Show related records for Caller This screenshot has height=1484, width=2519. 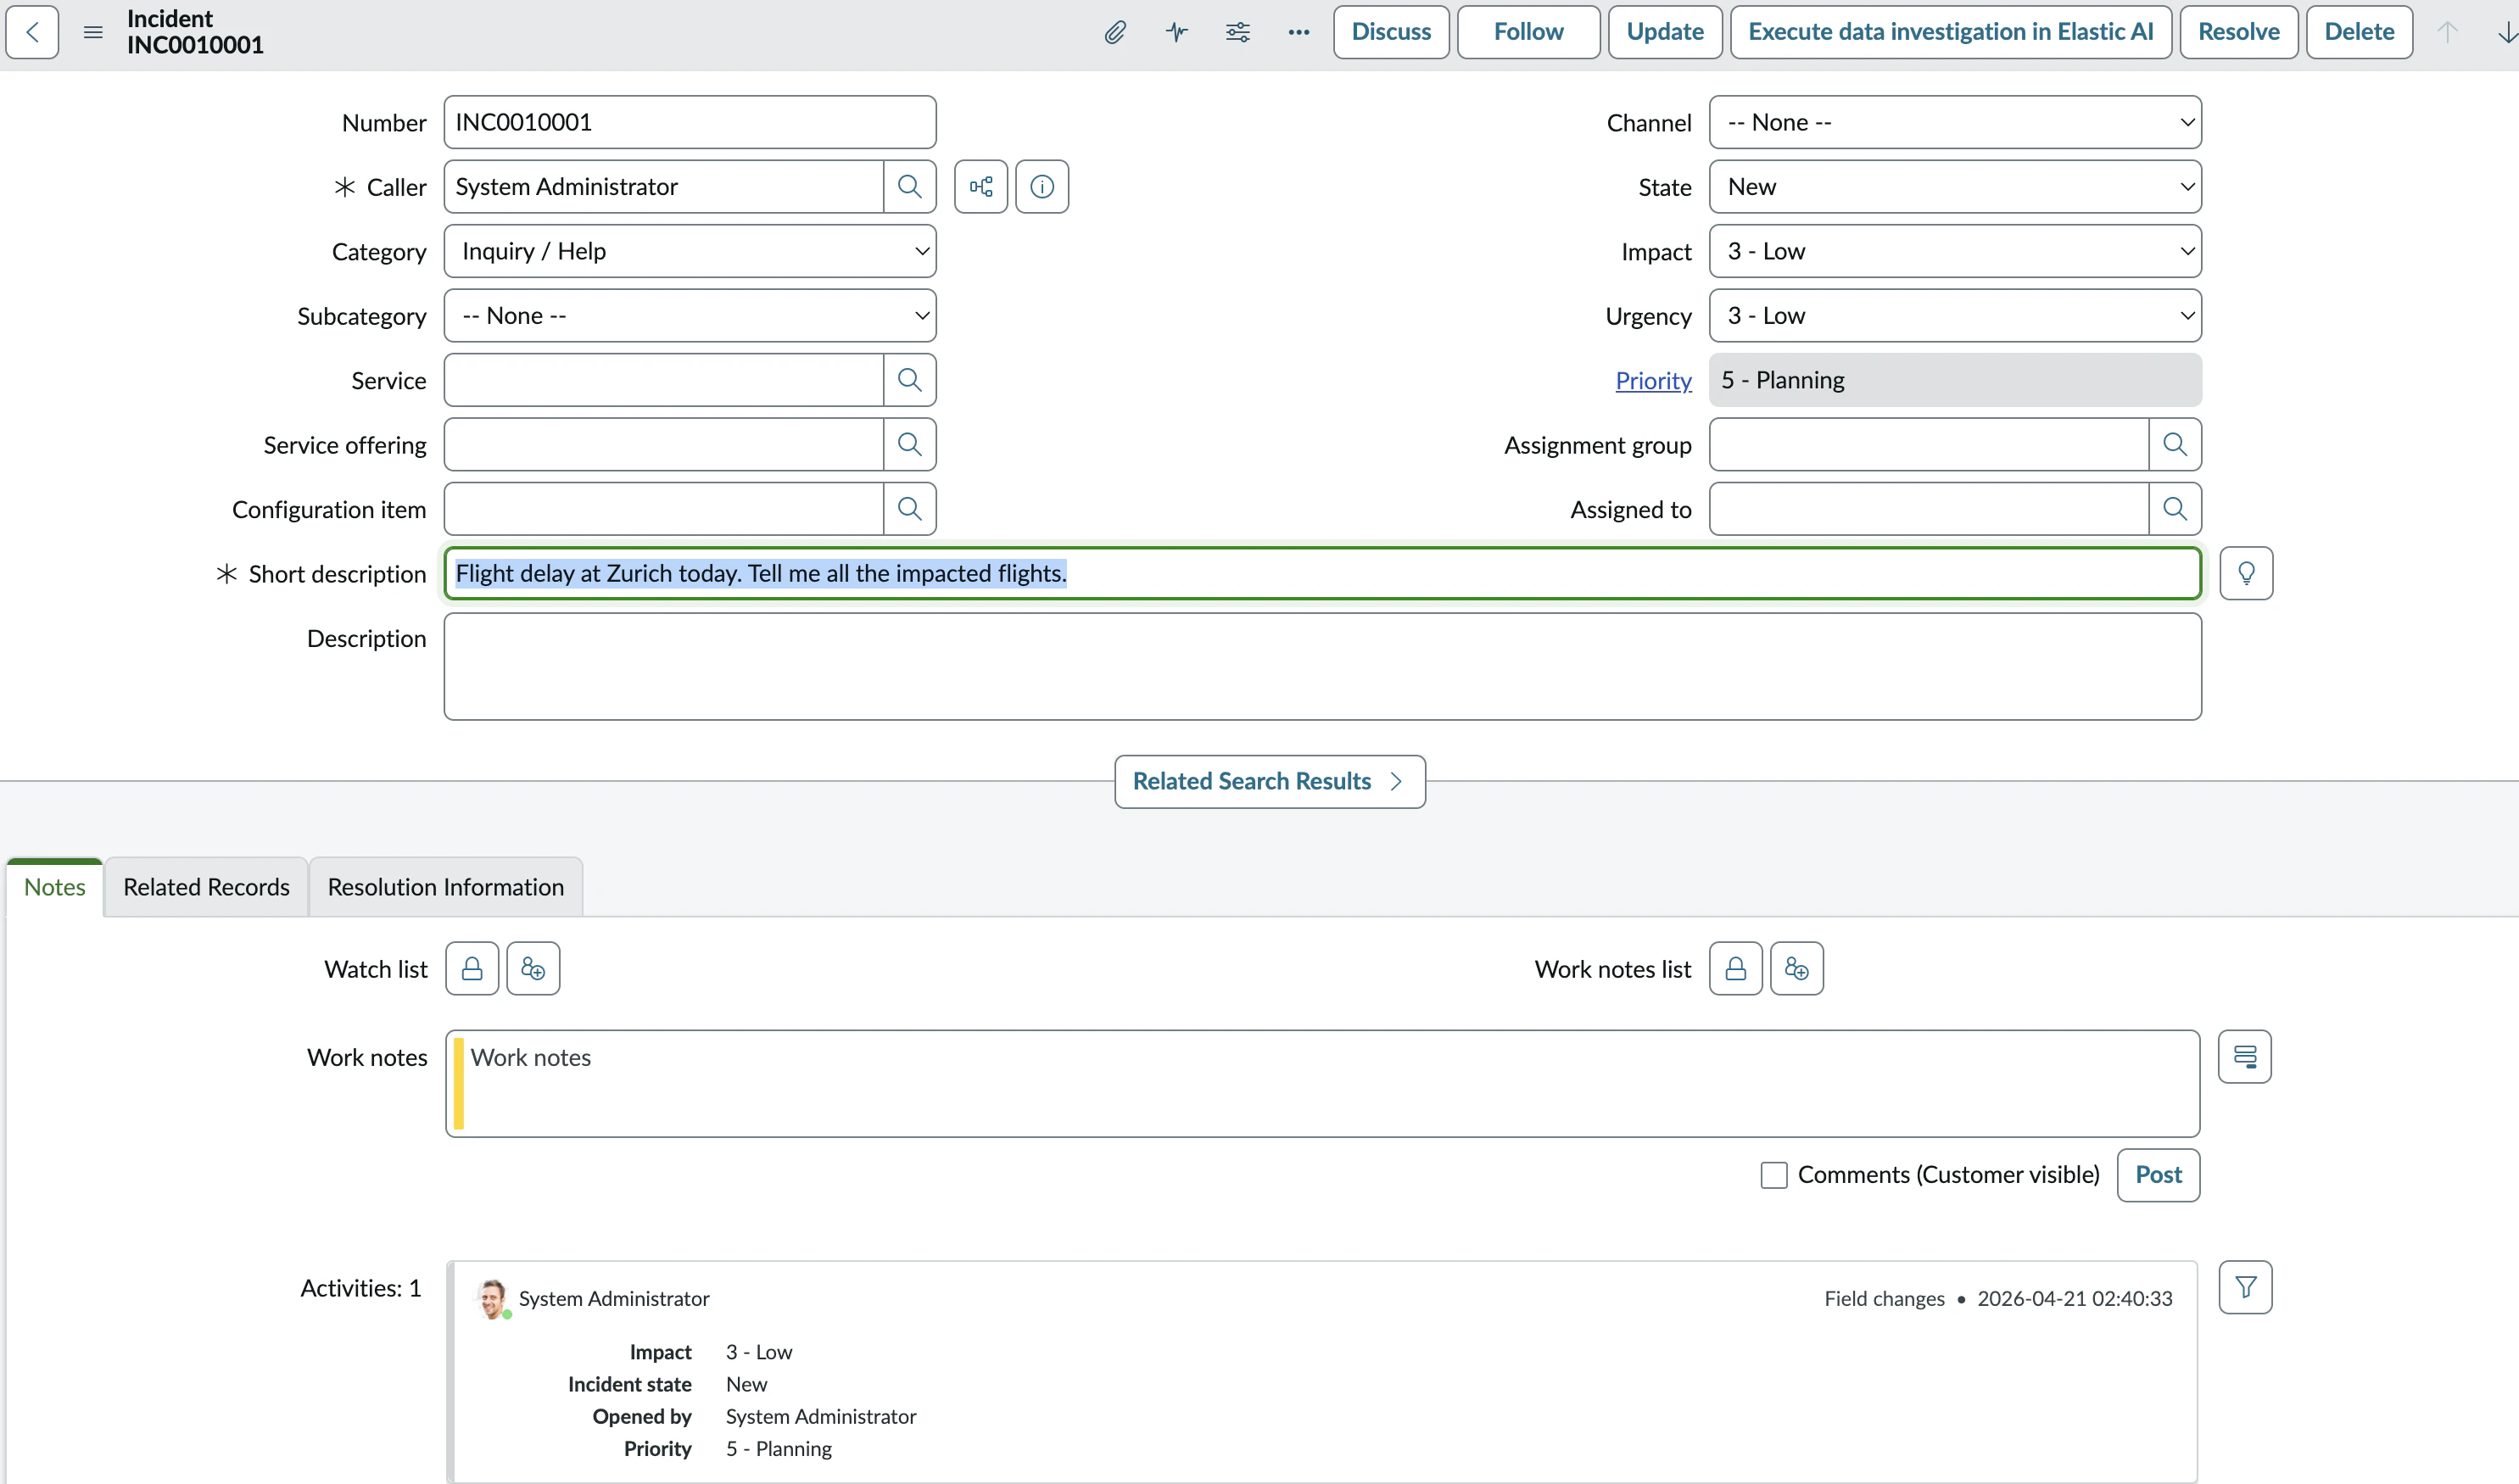(981, 187)
